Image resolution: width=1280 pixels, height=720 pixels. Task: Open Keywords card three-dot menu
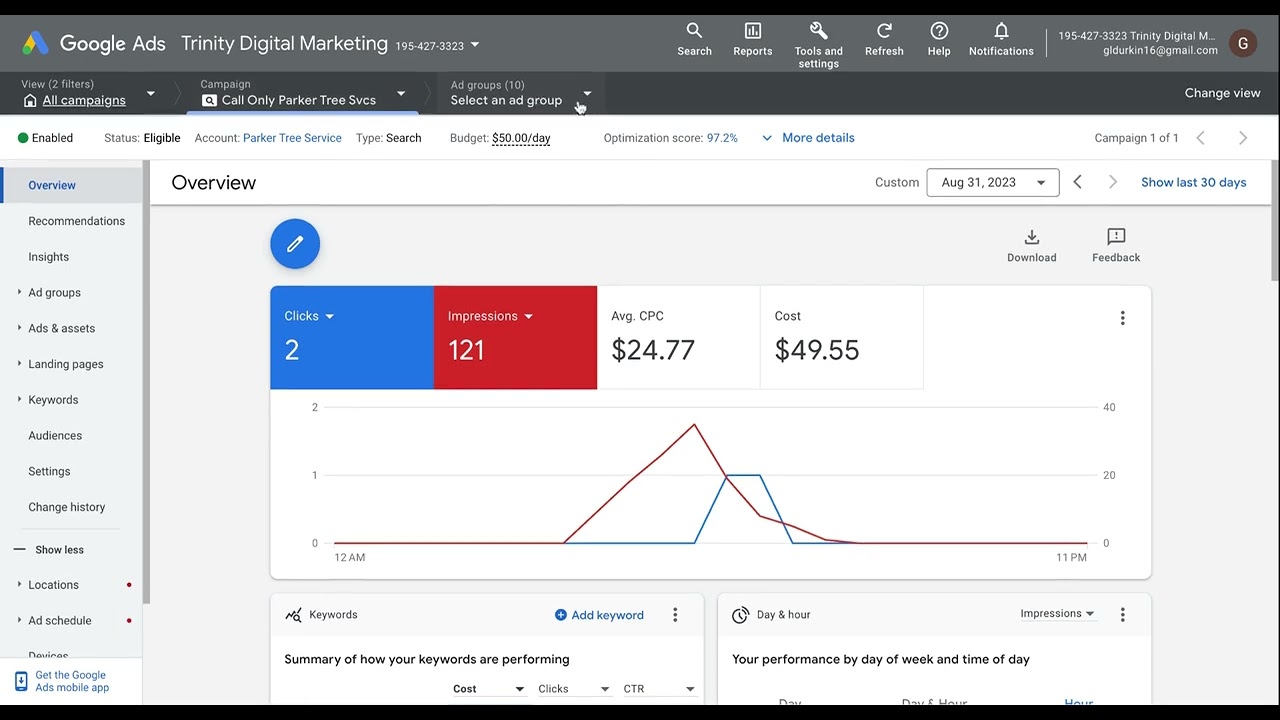pyautogui.click(x=675, y=615)
